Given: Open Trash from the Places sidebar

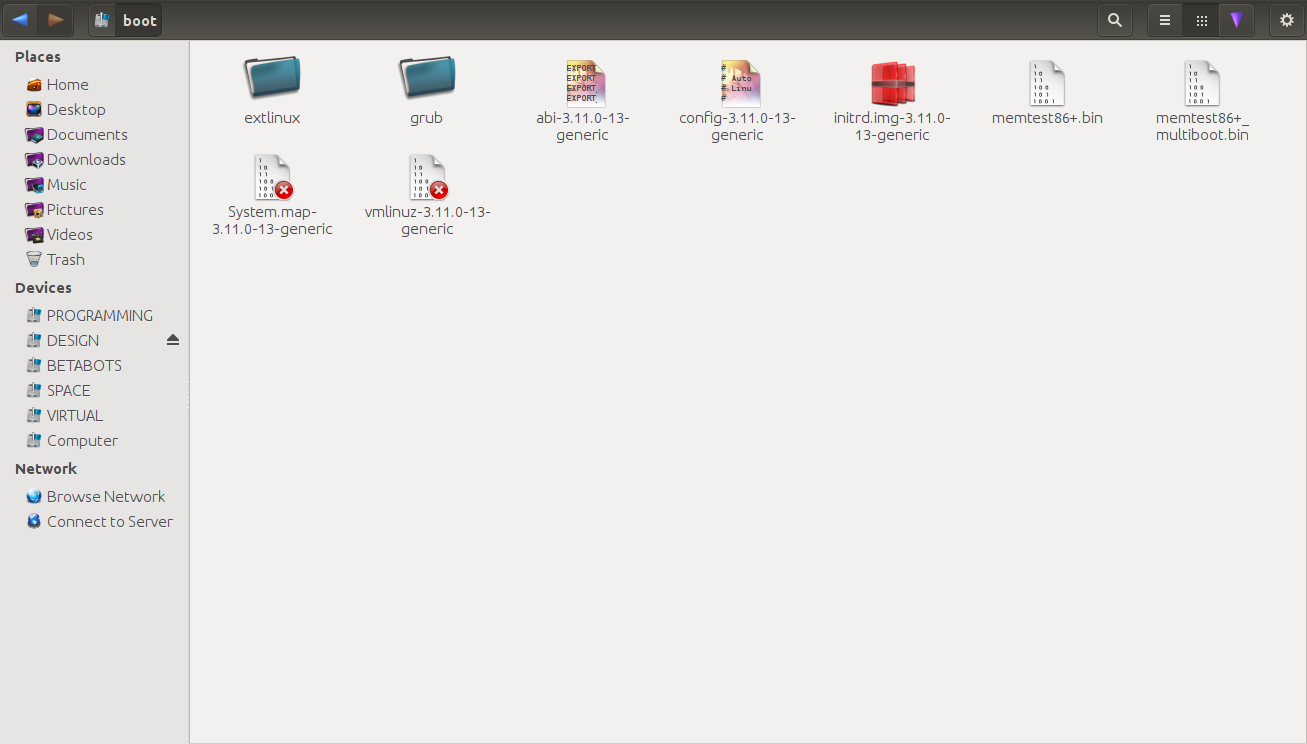Looking at the screenshot, I should click(x=65, y=259).
